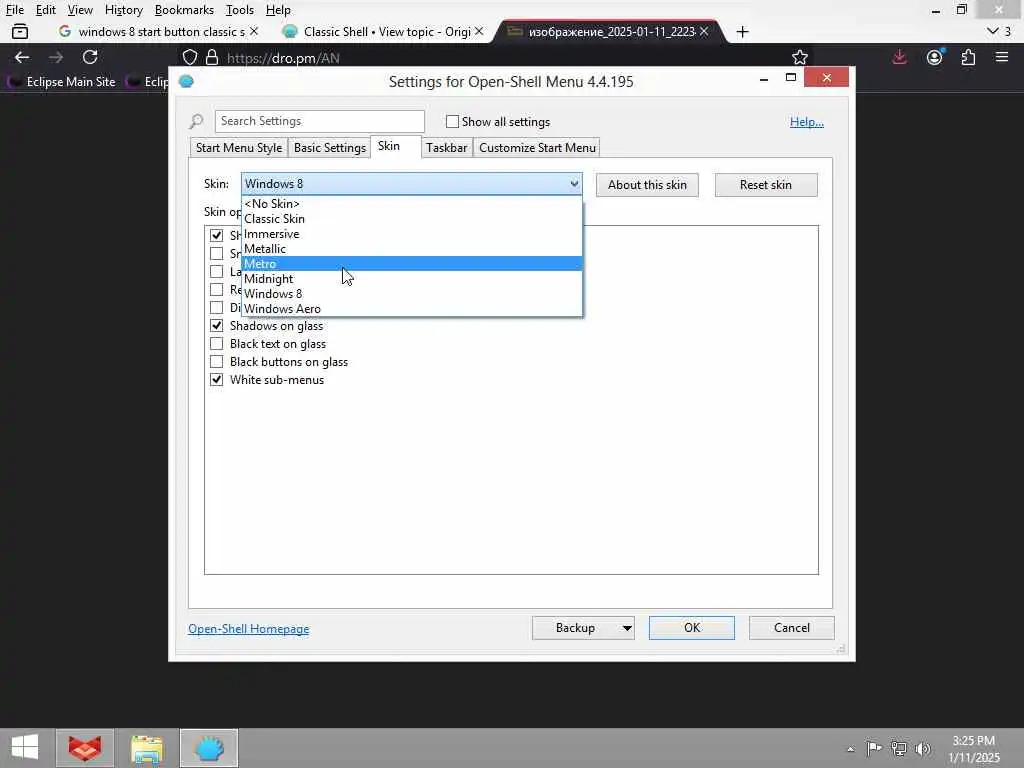The width and height of the screenshot is (1024, 768).
Task: Go back in browser
Action: click(22, 57)
